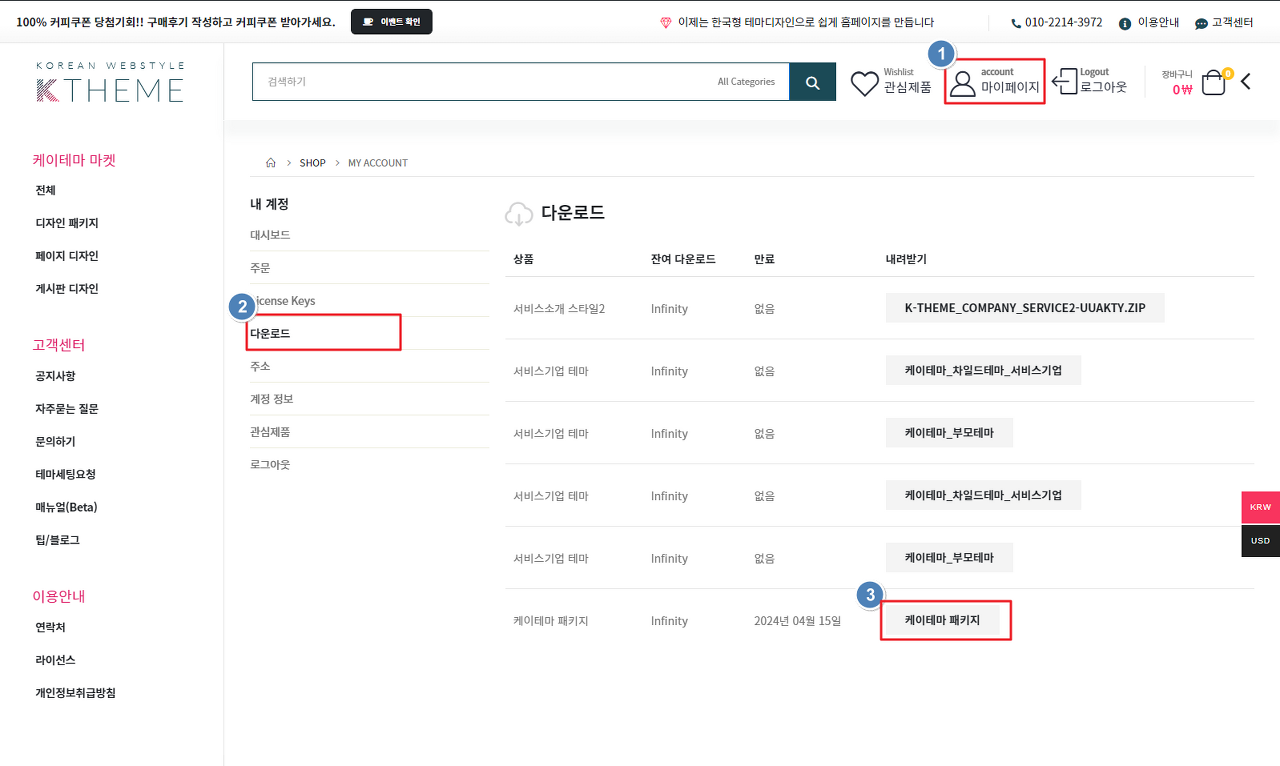Click the 이벤트 확인 button

pyautogui.click(x=392, y=22)
